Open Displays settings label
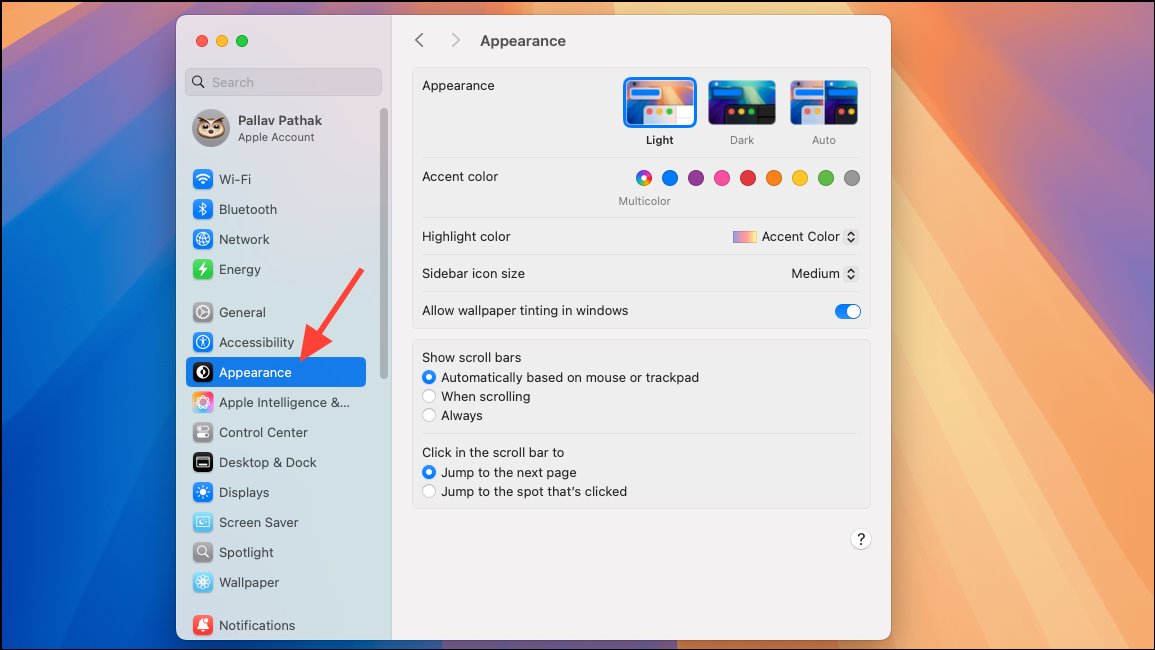 [x=244, y=492]
